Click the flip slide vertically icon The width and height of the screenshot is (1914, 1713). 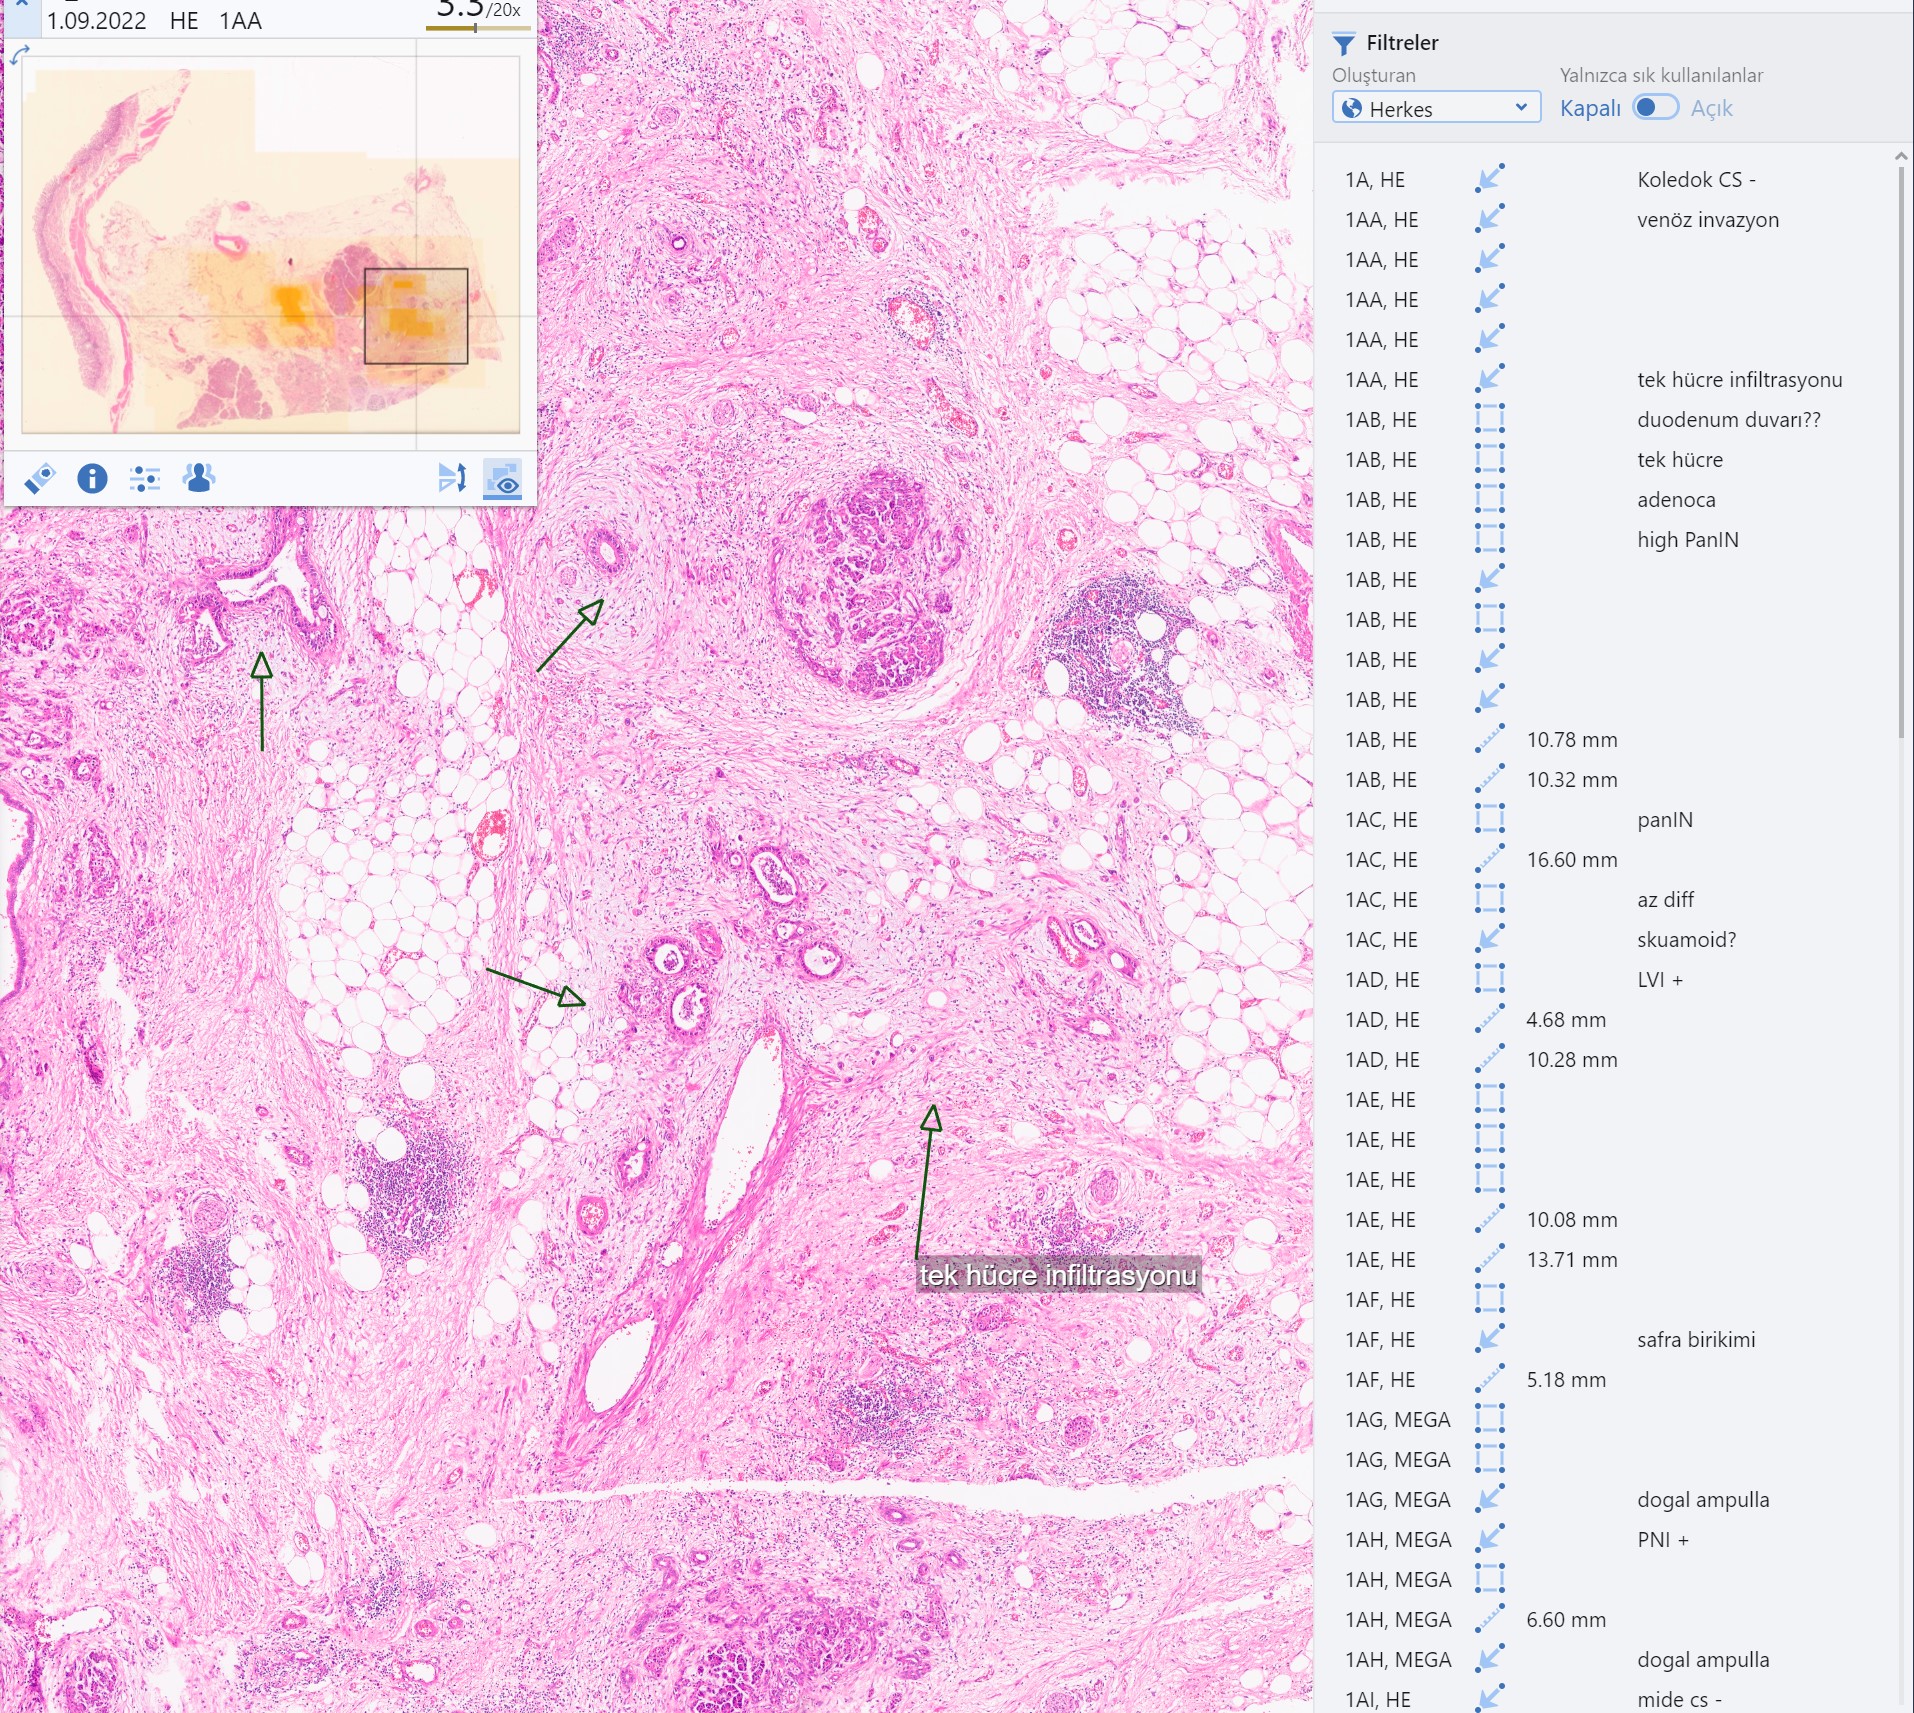(x=452, y=479)
